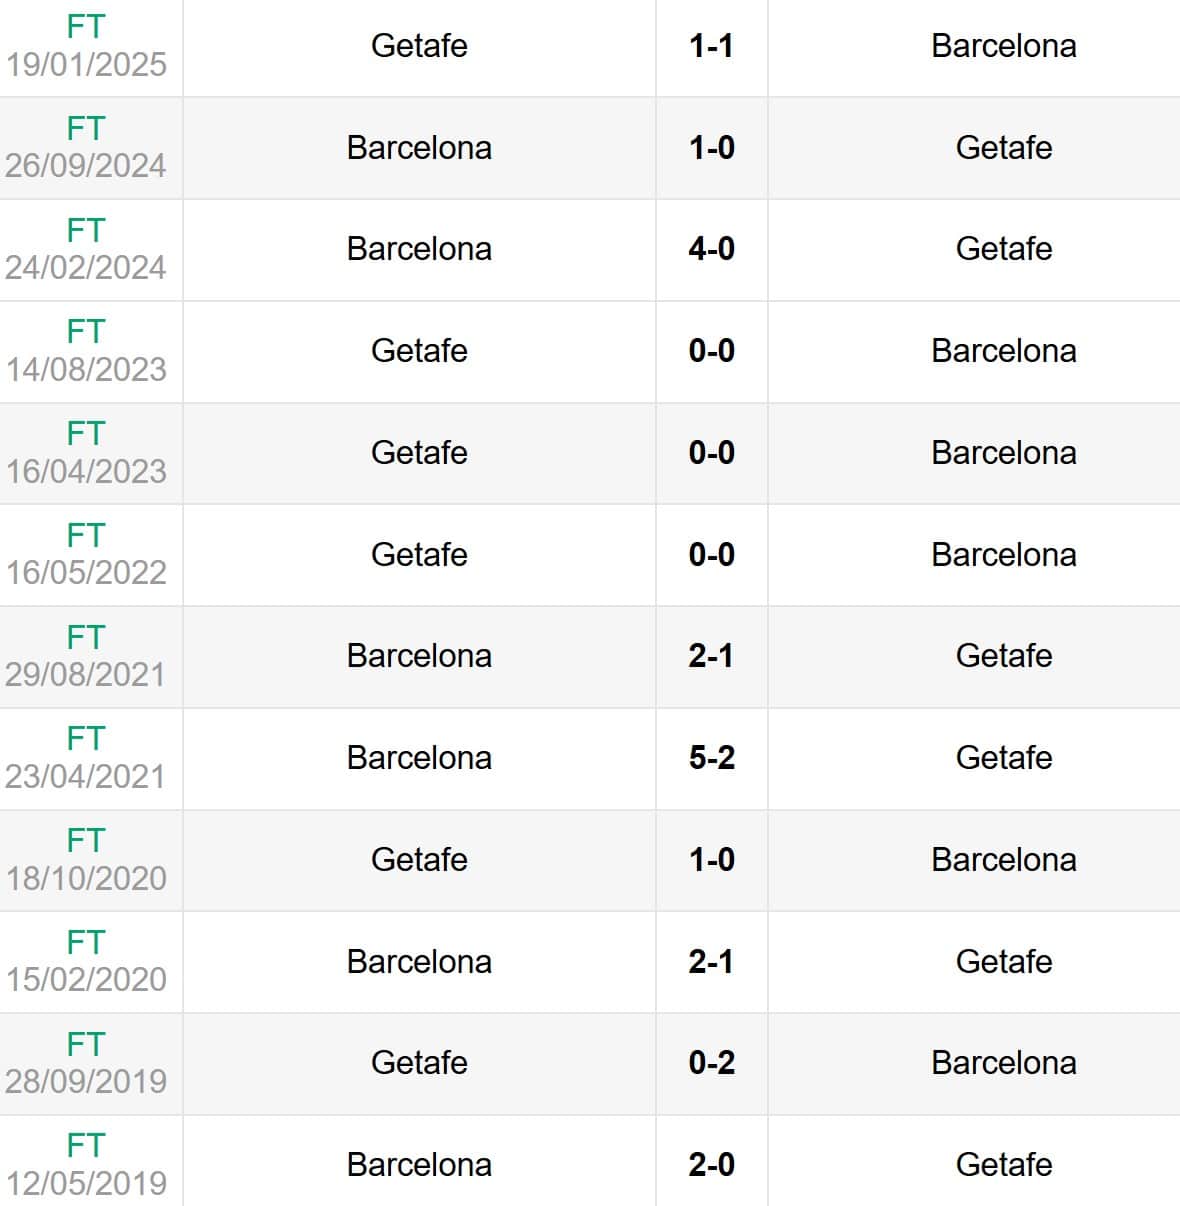
Task: Click Getafe in the 12/05/2019 match row
Action: coord(1003,1165)
